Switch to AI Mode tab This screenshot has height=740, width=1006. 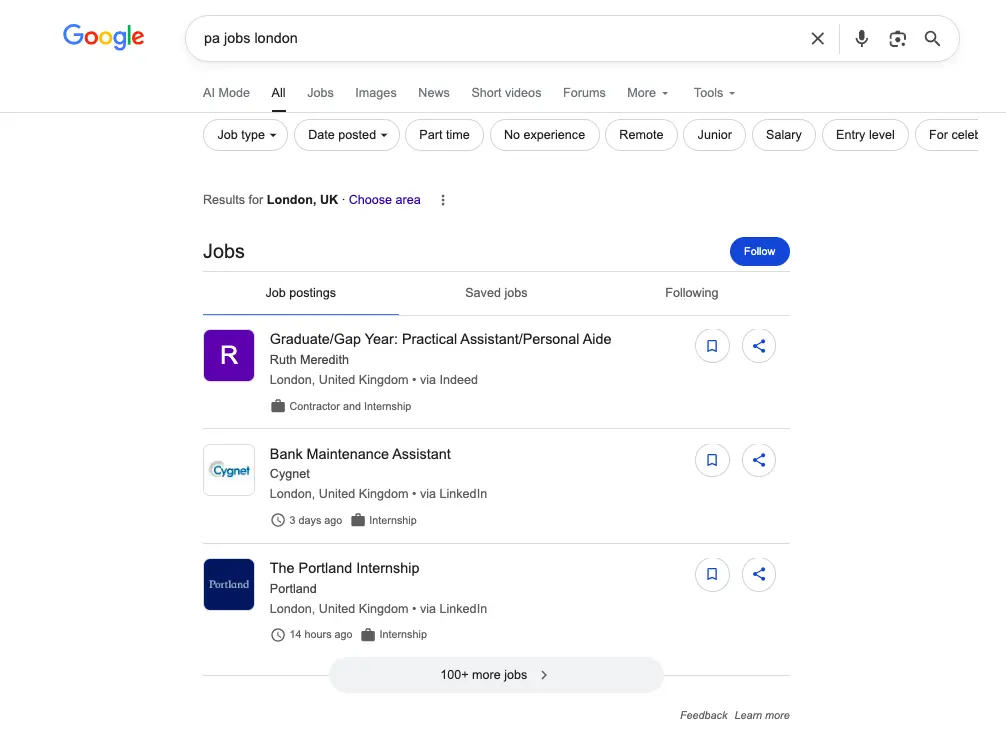pos(226,93)
